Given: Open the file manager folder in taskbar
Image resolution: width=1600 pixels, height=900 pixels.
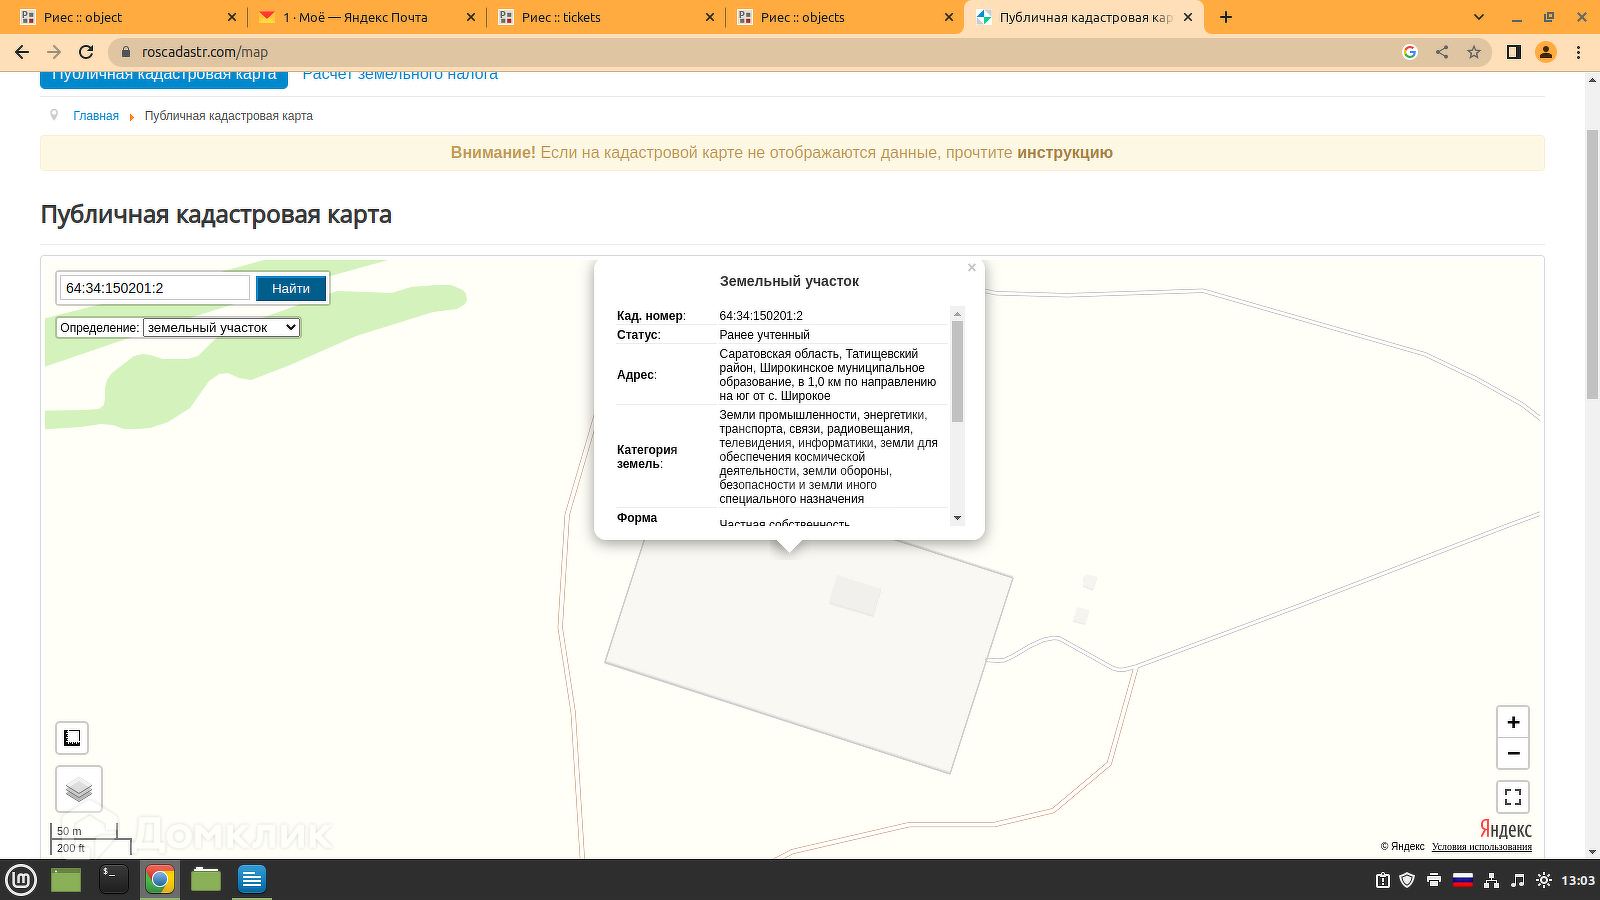Looking at the screenshot, I should tap(206, 880).
